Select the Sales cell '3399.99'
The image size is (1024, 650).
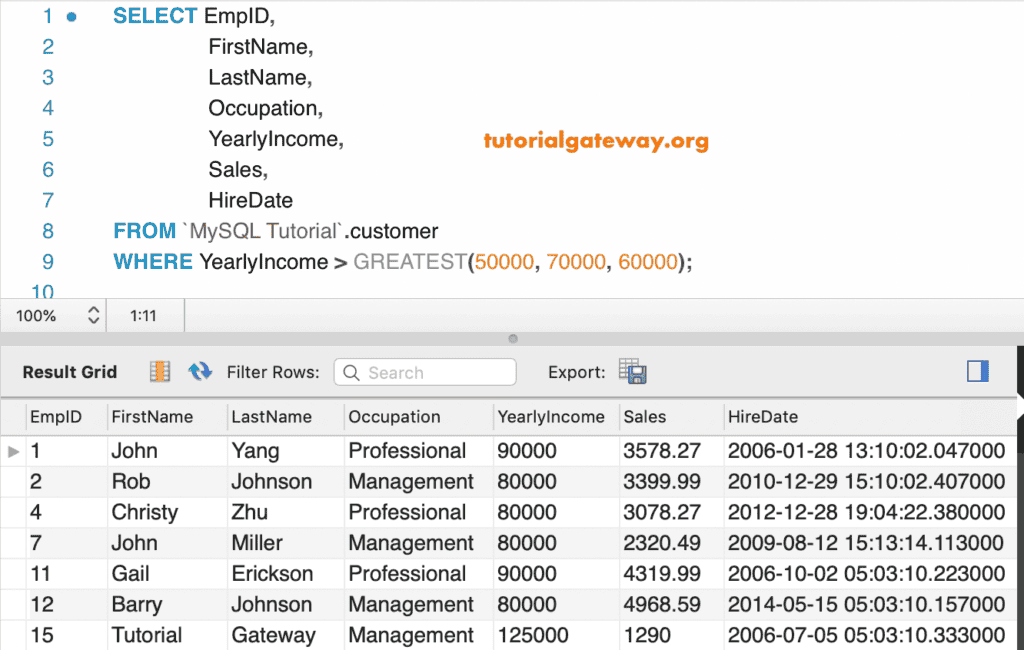[x=662, y=481]
